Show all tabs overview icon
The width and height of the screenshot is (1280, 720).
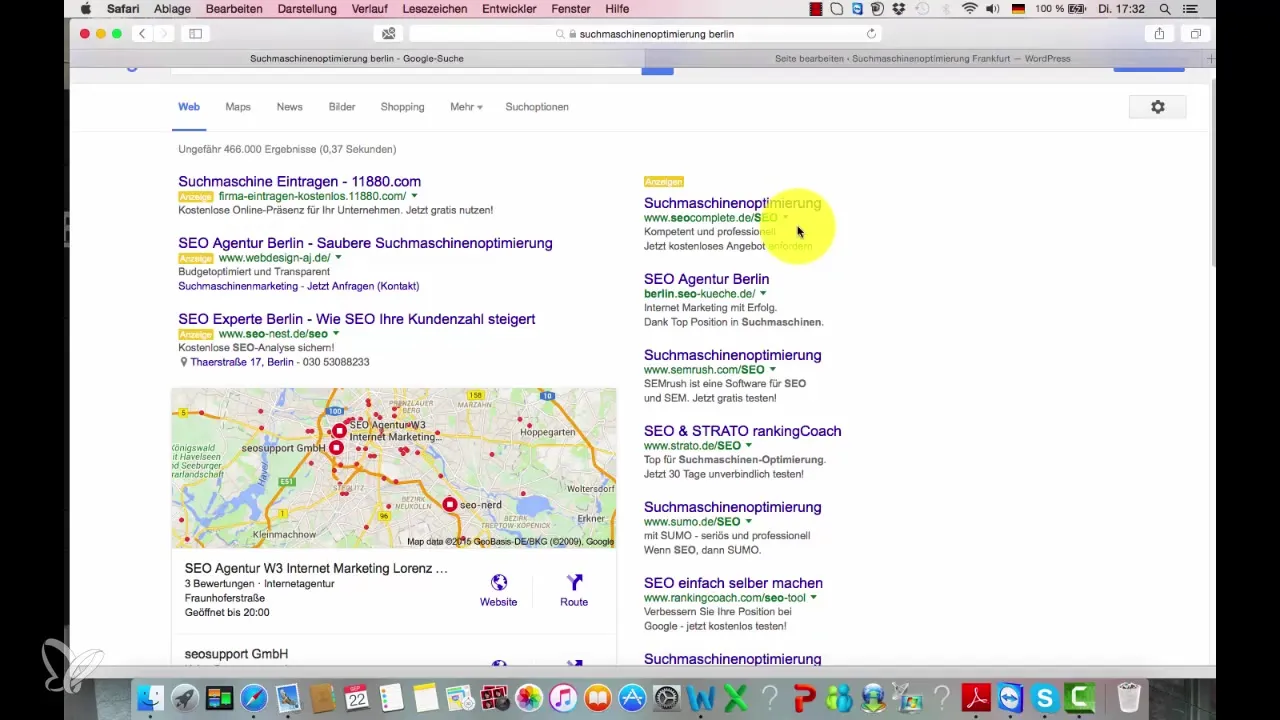click(x=1195, y=33)
